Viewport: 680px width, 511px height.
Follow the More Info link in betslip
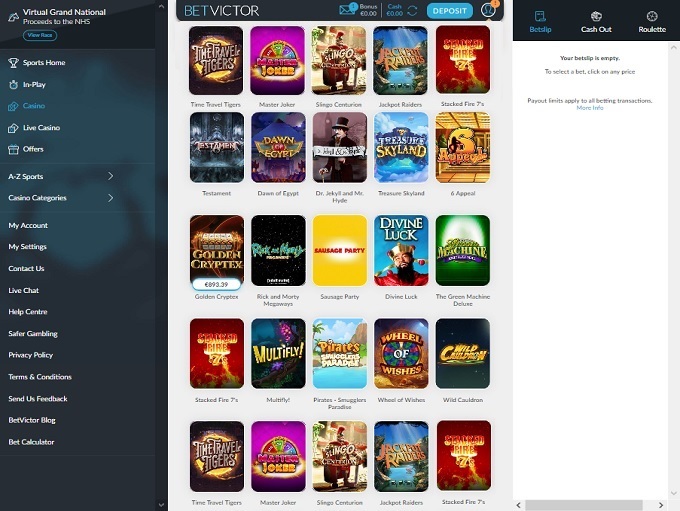[590, 108]
